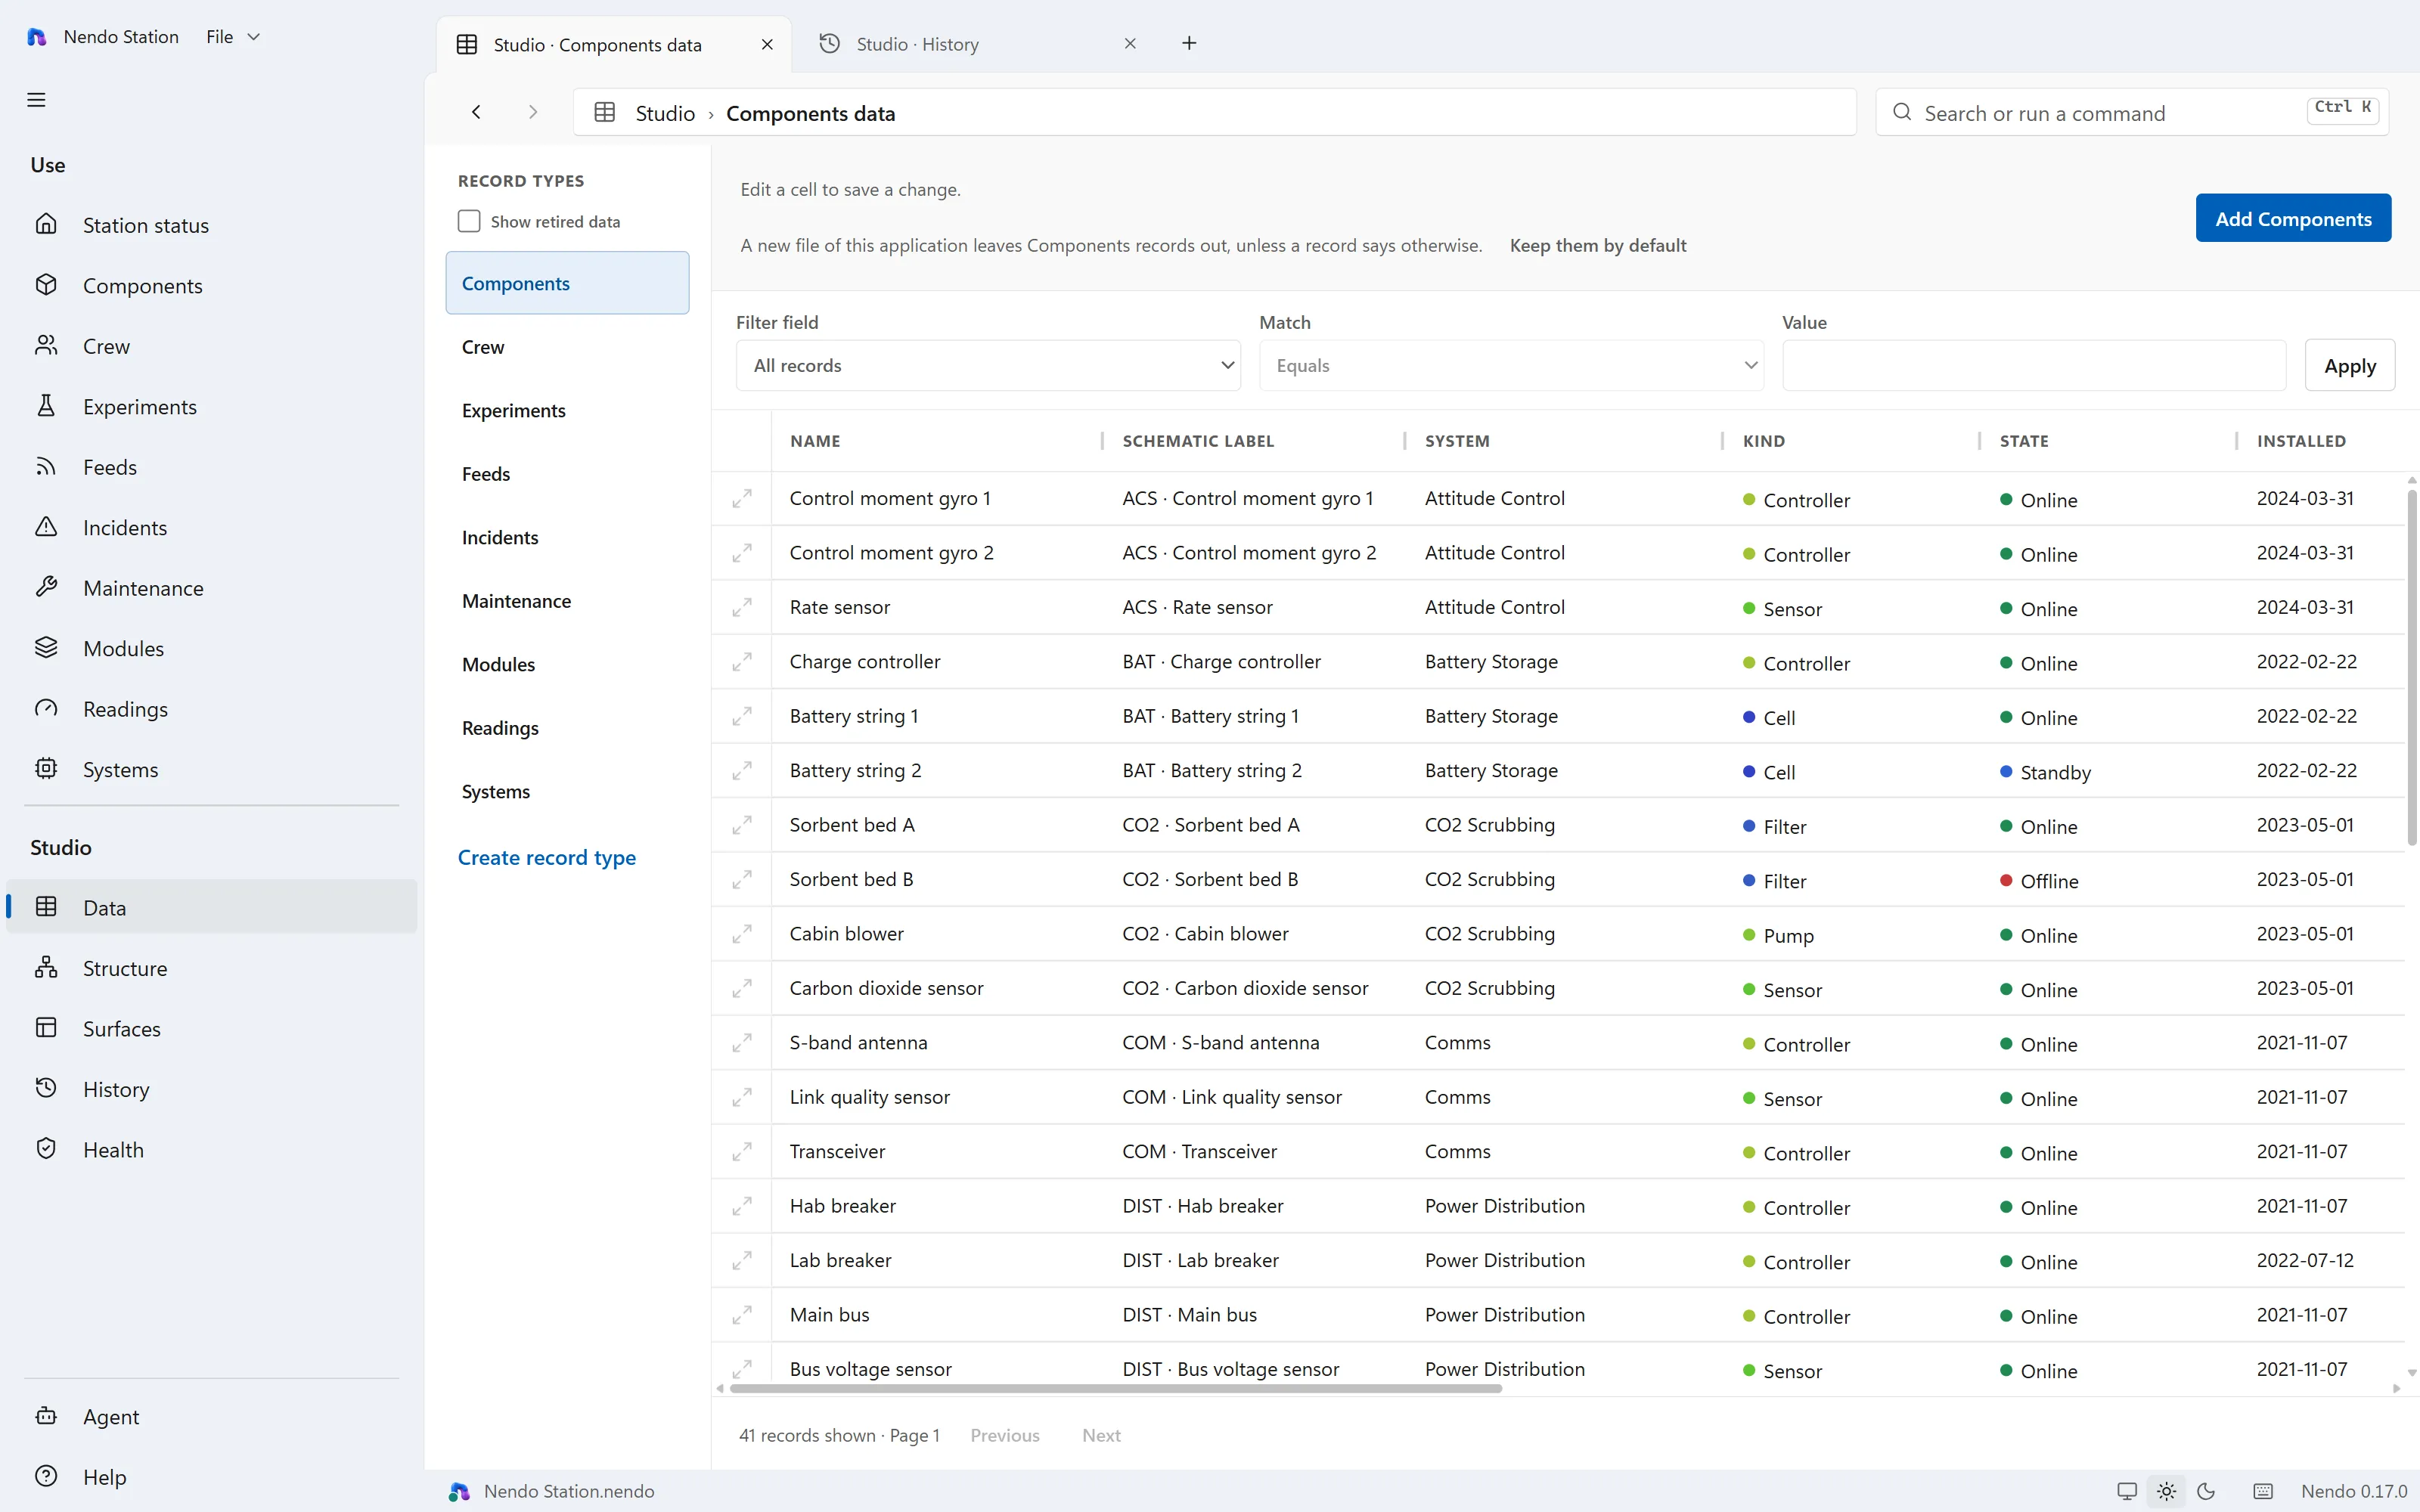
Task: Open Structure in the Studio section
Action: click(212, 968)
